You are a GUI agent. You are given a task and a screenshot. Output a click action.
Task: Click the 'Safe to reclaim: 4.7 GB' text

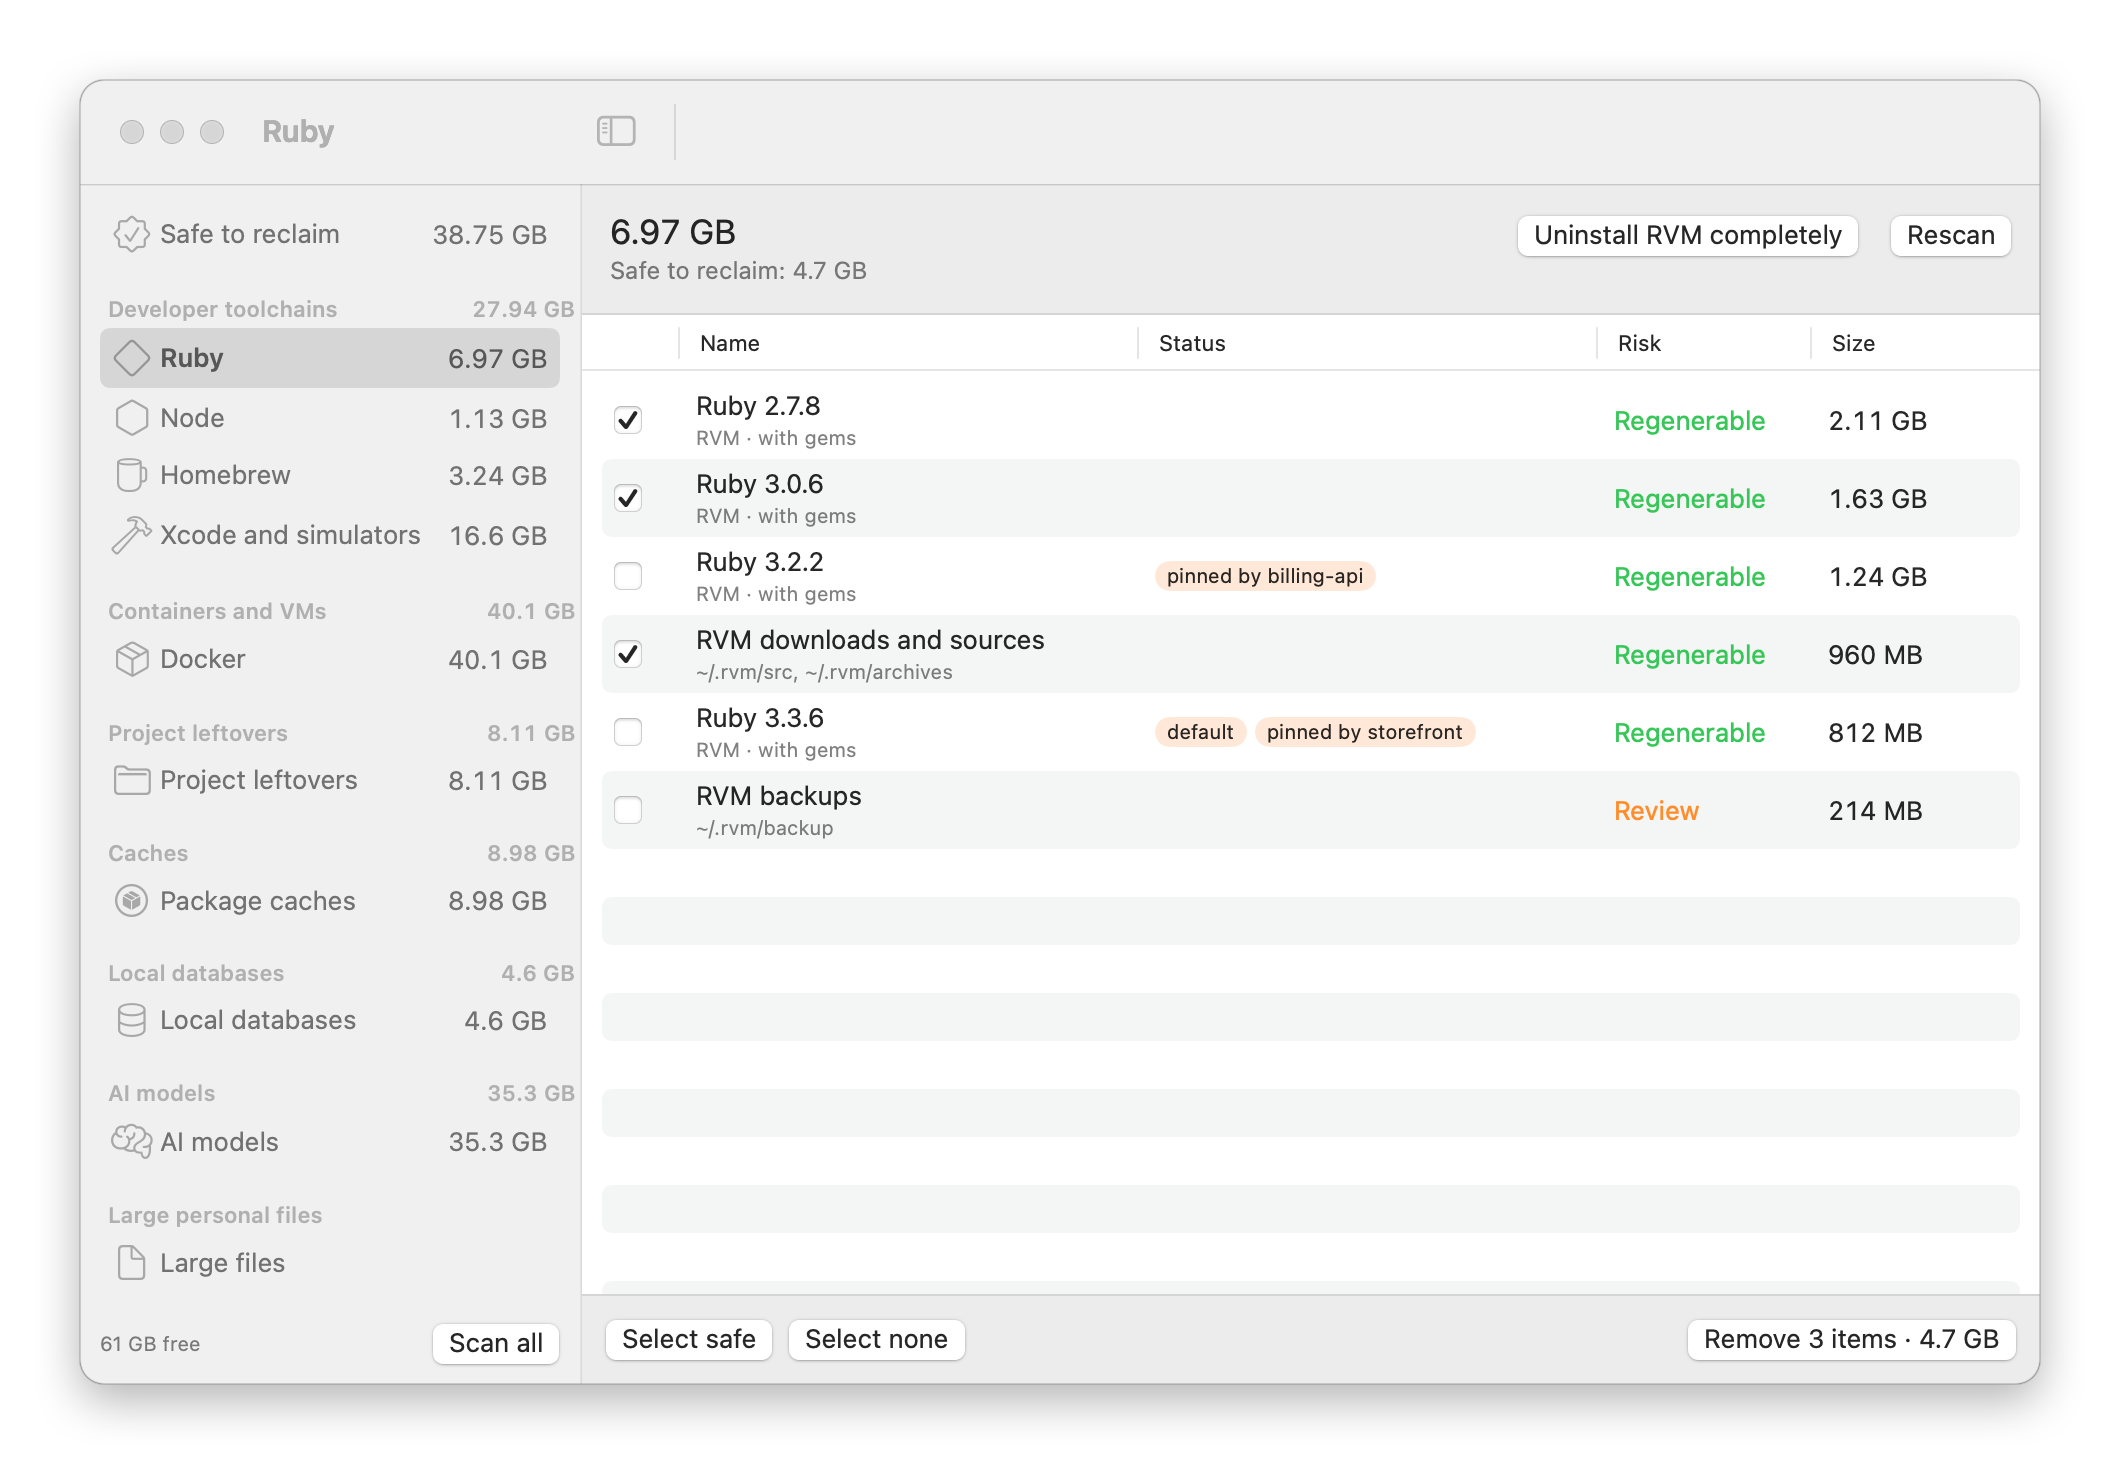(x=738, y=271)
